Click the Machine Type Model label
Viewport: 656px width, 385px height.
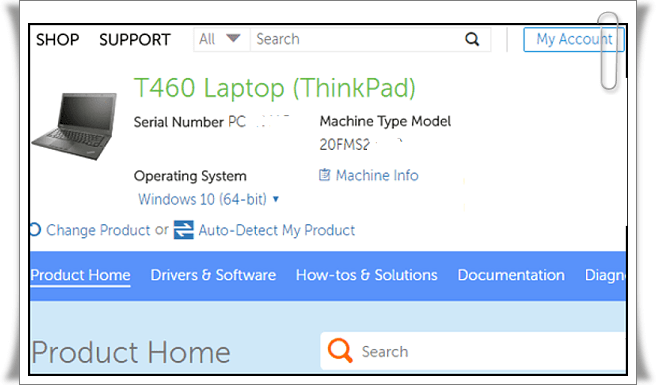(x=385, y=121)
